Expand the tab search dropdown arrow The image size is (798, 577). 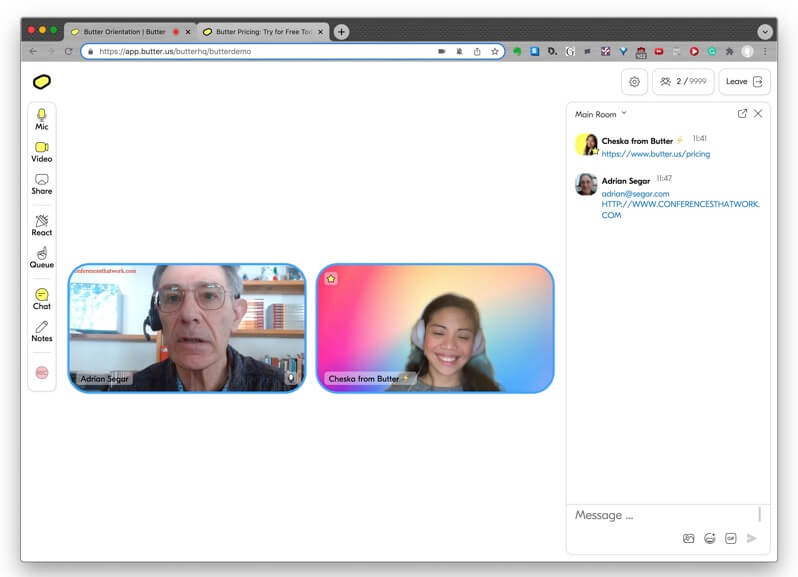[x=765, y=32]
